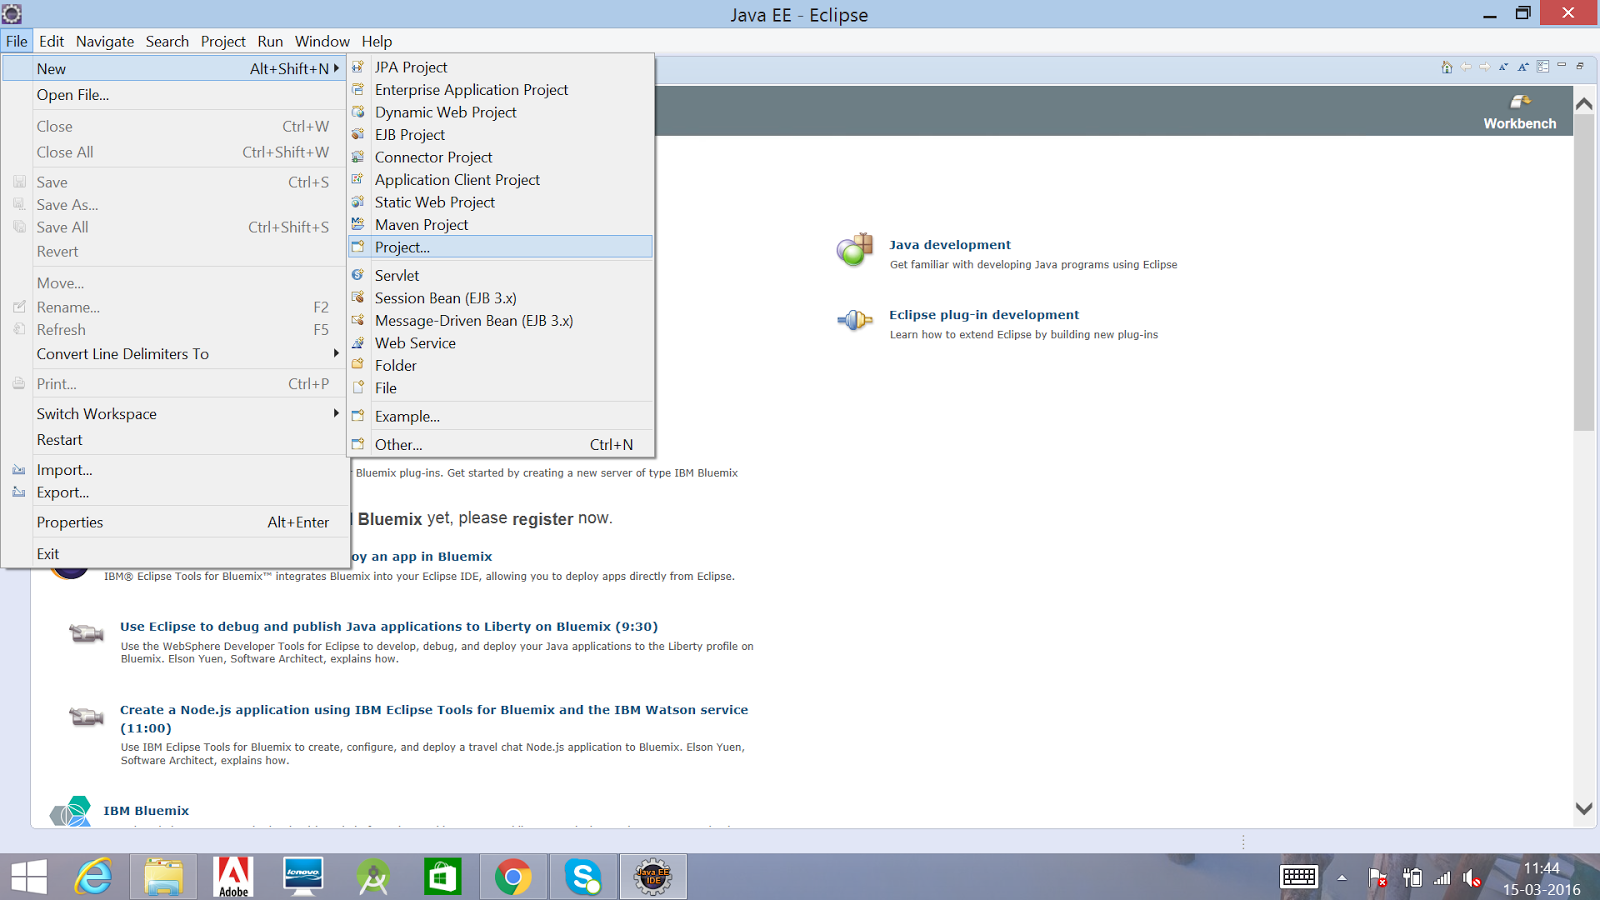Open Skype from the taskbar

tap(583, 877)
